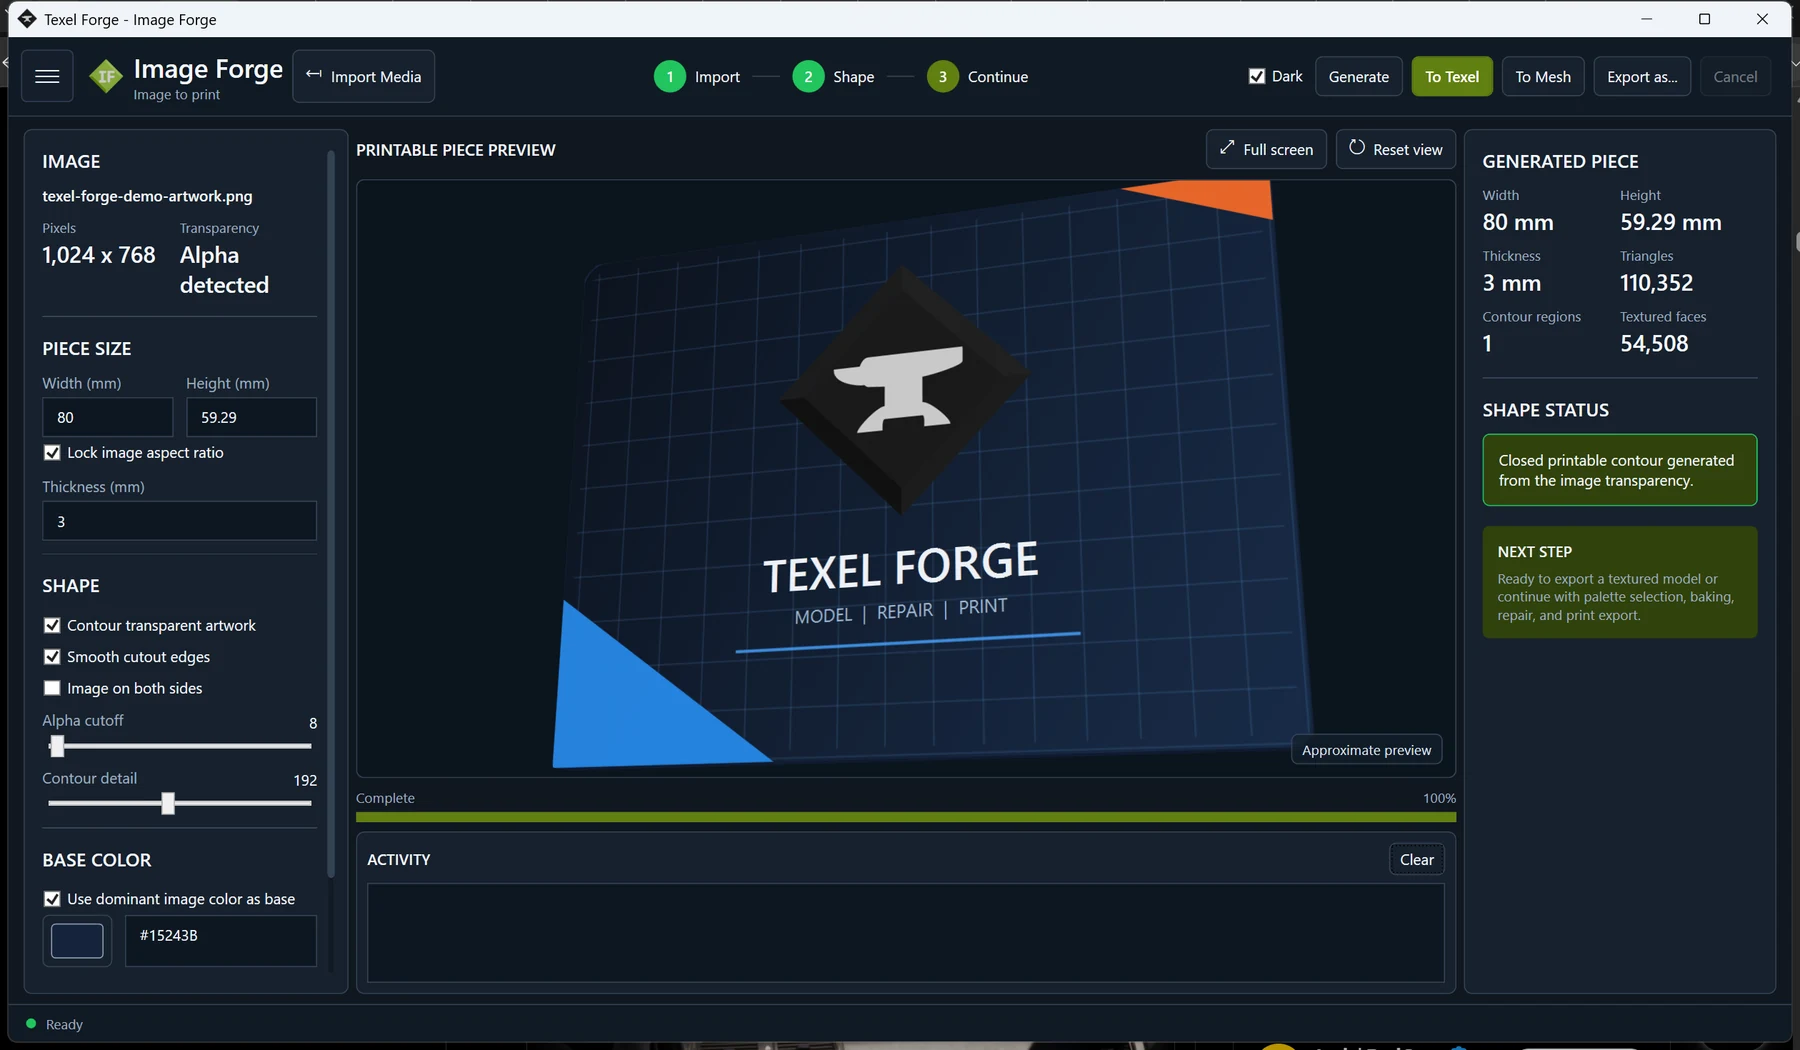Click the printable piece 3D preview
Viewport: 1800px width, 1050px height.
[905, 478]
